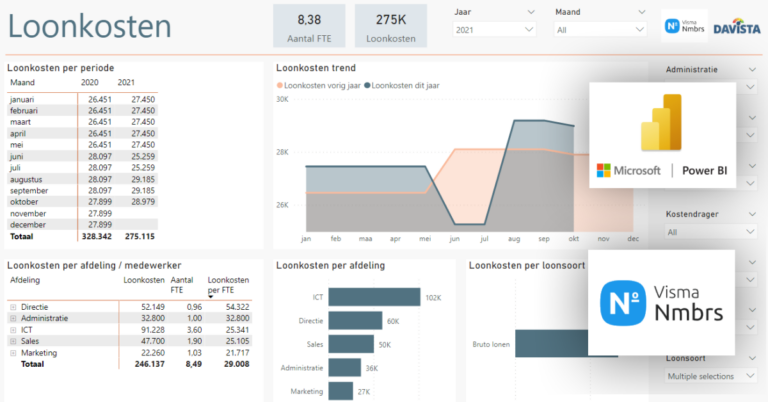
Task: Click the Aantal FTE 8,38 card
Action: 309,26
